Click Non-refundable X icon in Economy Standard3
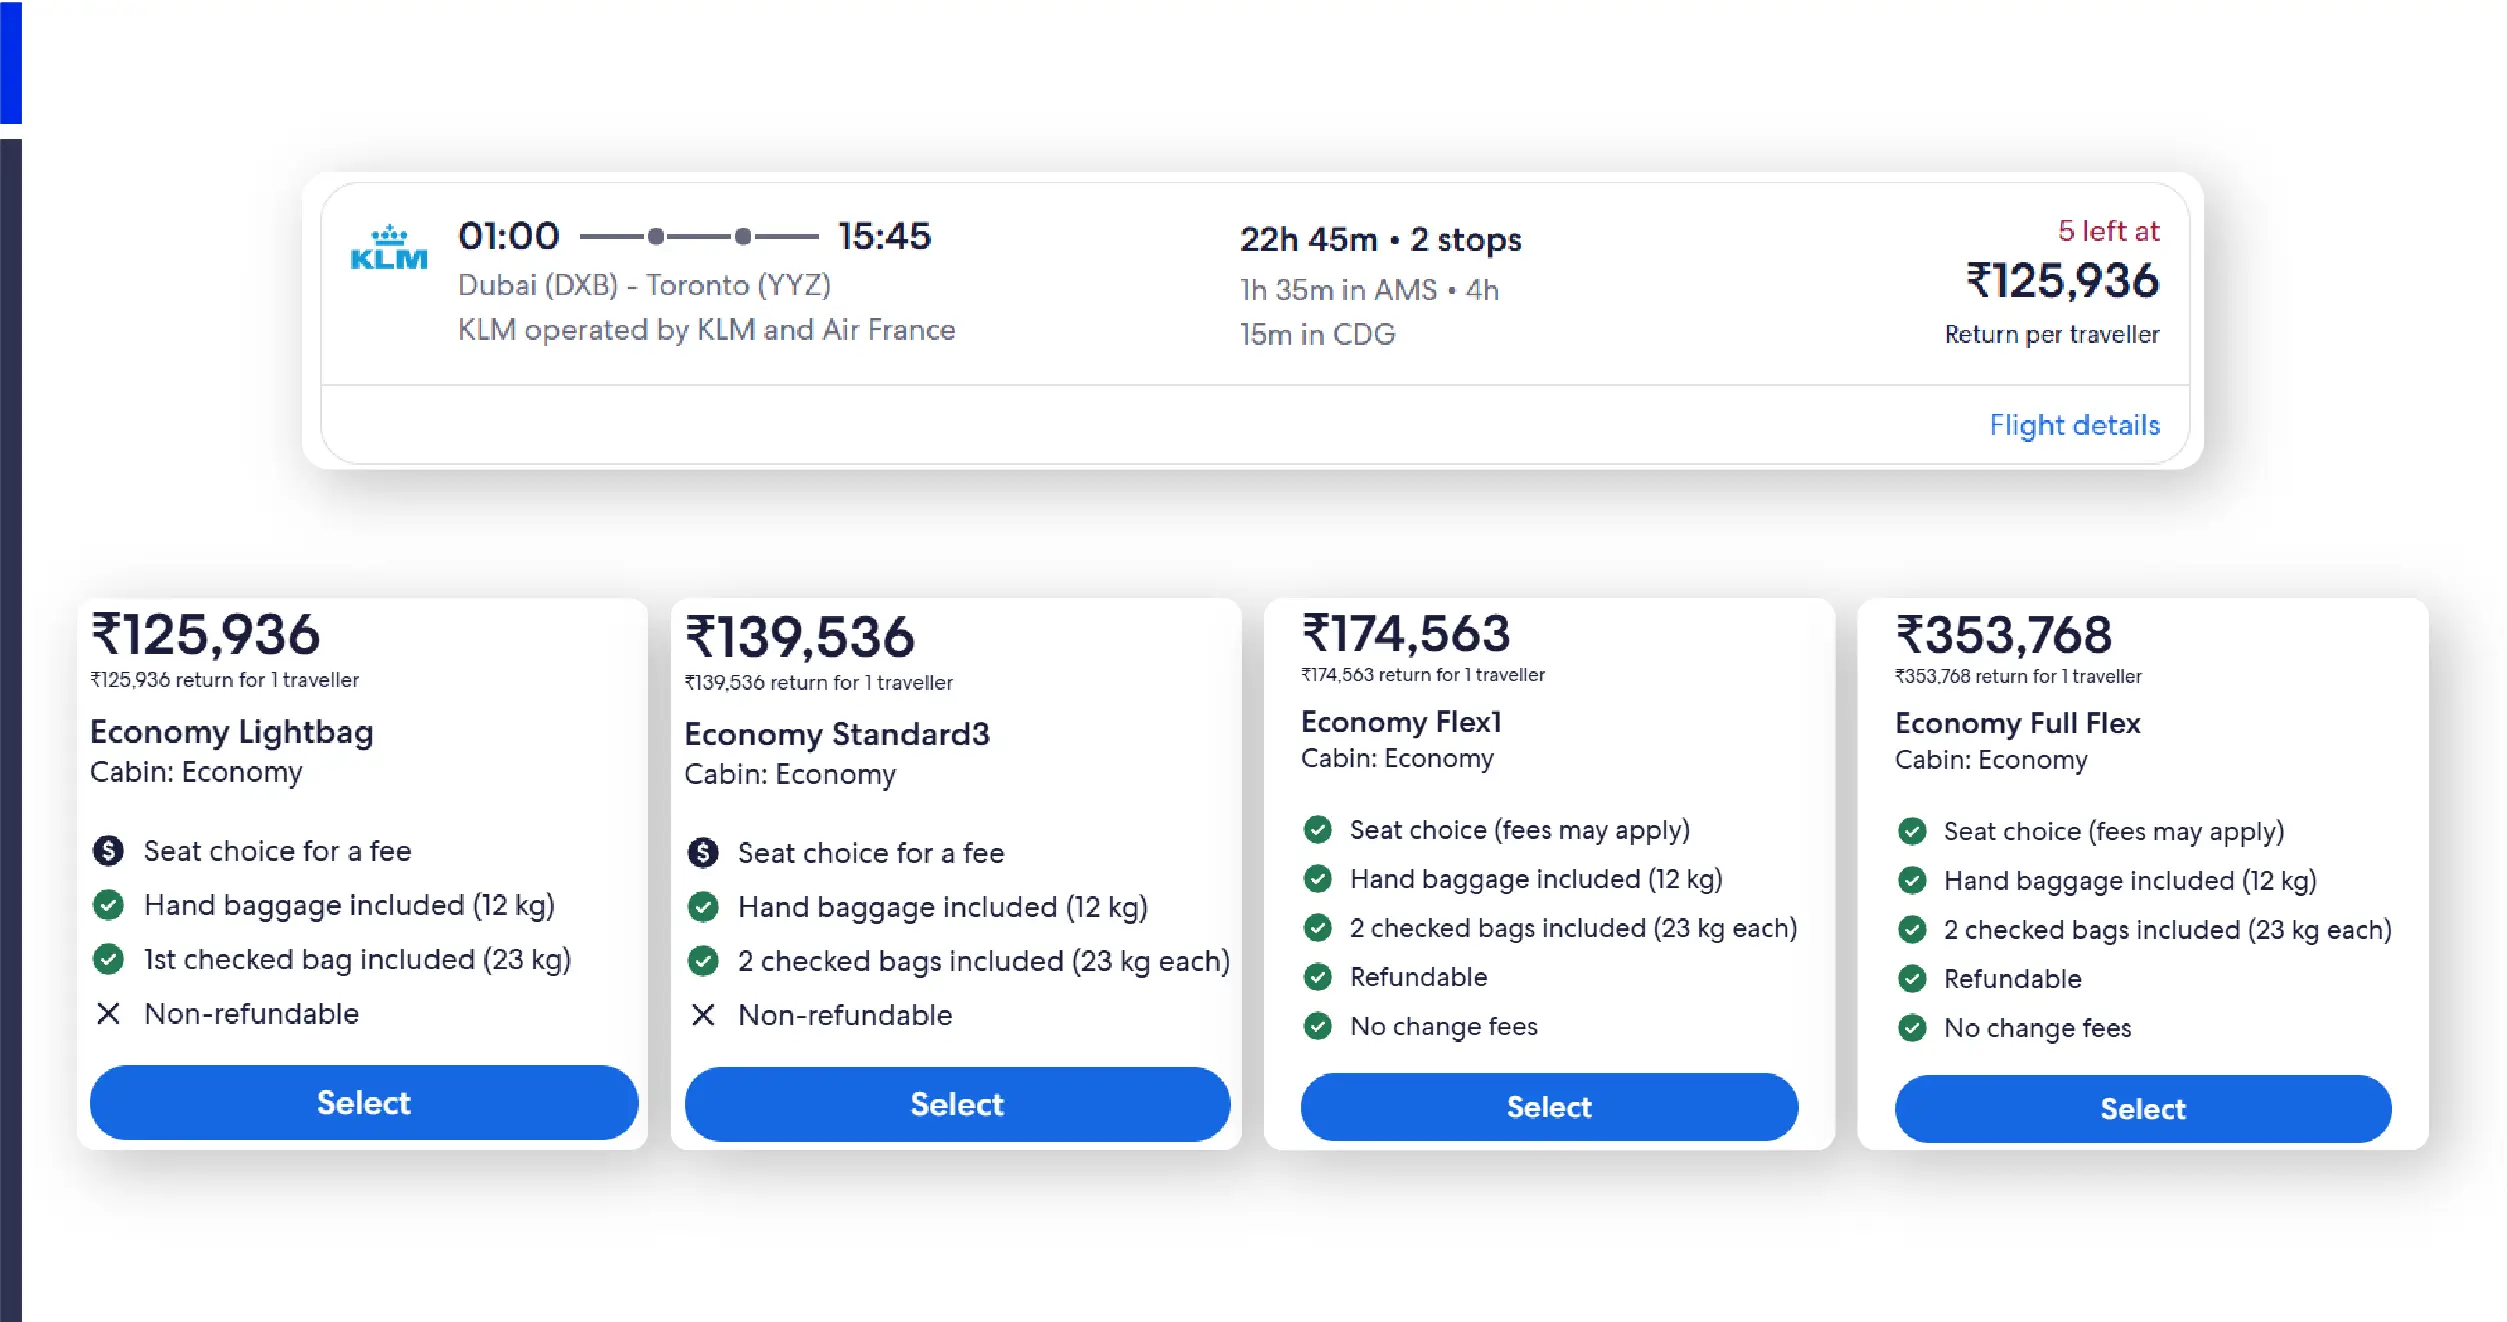The height and width of the screenshot is (1322, 2507). (x=703, y=1015)
